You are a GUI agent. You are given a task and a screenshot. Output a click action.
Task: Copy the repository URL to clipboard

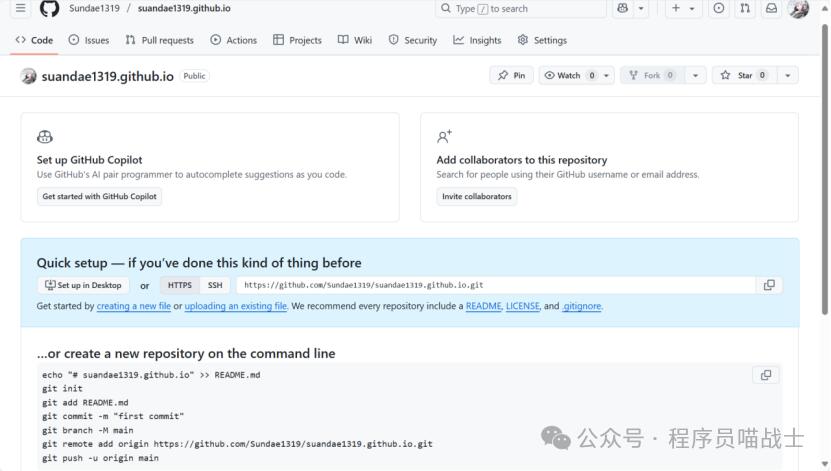pos(768,285)
